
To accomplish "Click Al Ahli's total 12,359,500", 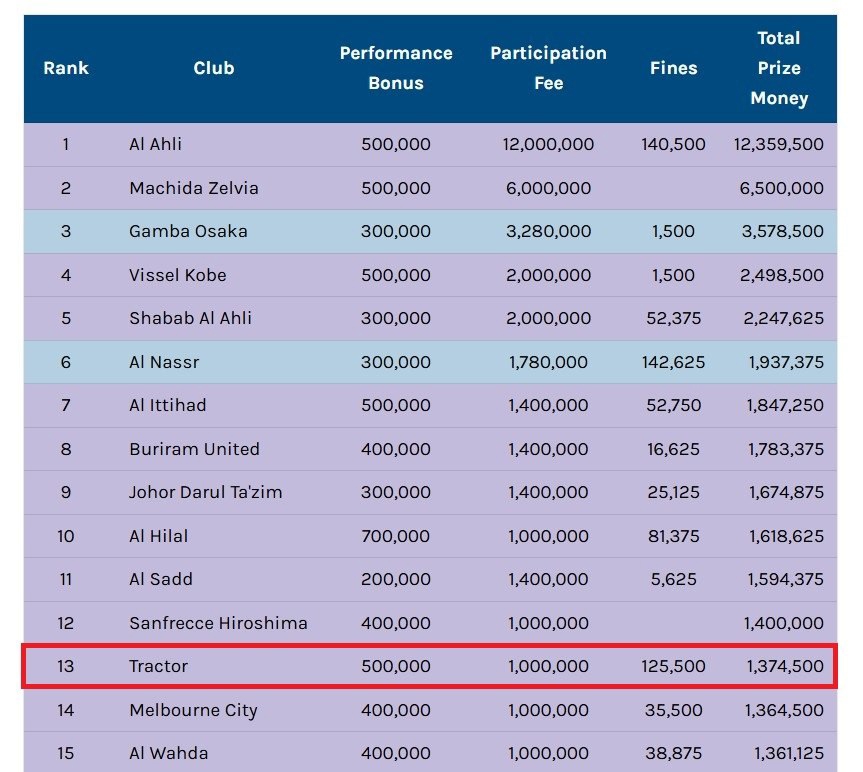I will 778,144.
